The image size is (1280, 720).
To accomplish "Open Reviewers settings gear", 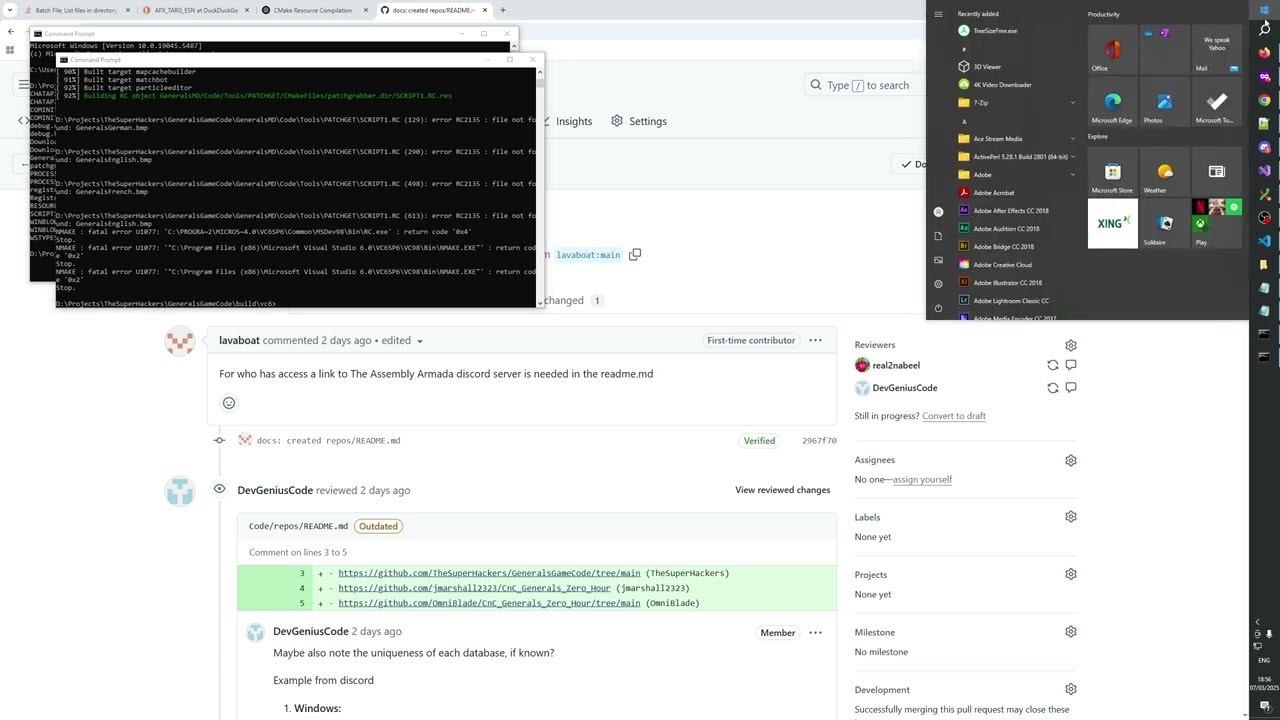I will pos(1071,345).
